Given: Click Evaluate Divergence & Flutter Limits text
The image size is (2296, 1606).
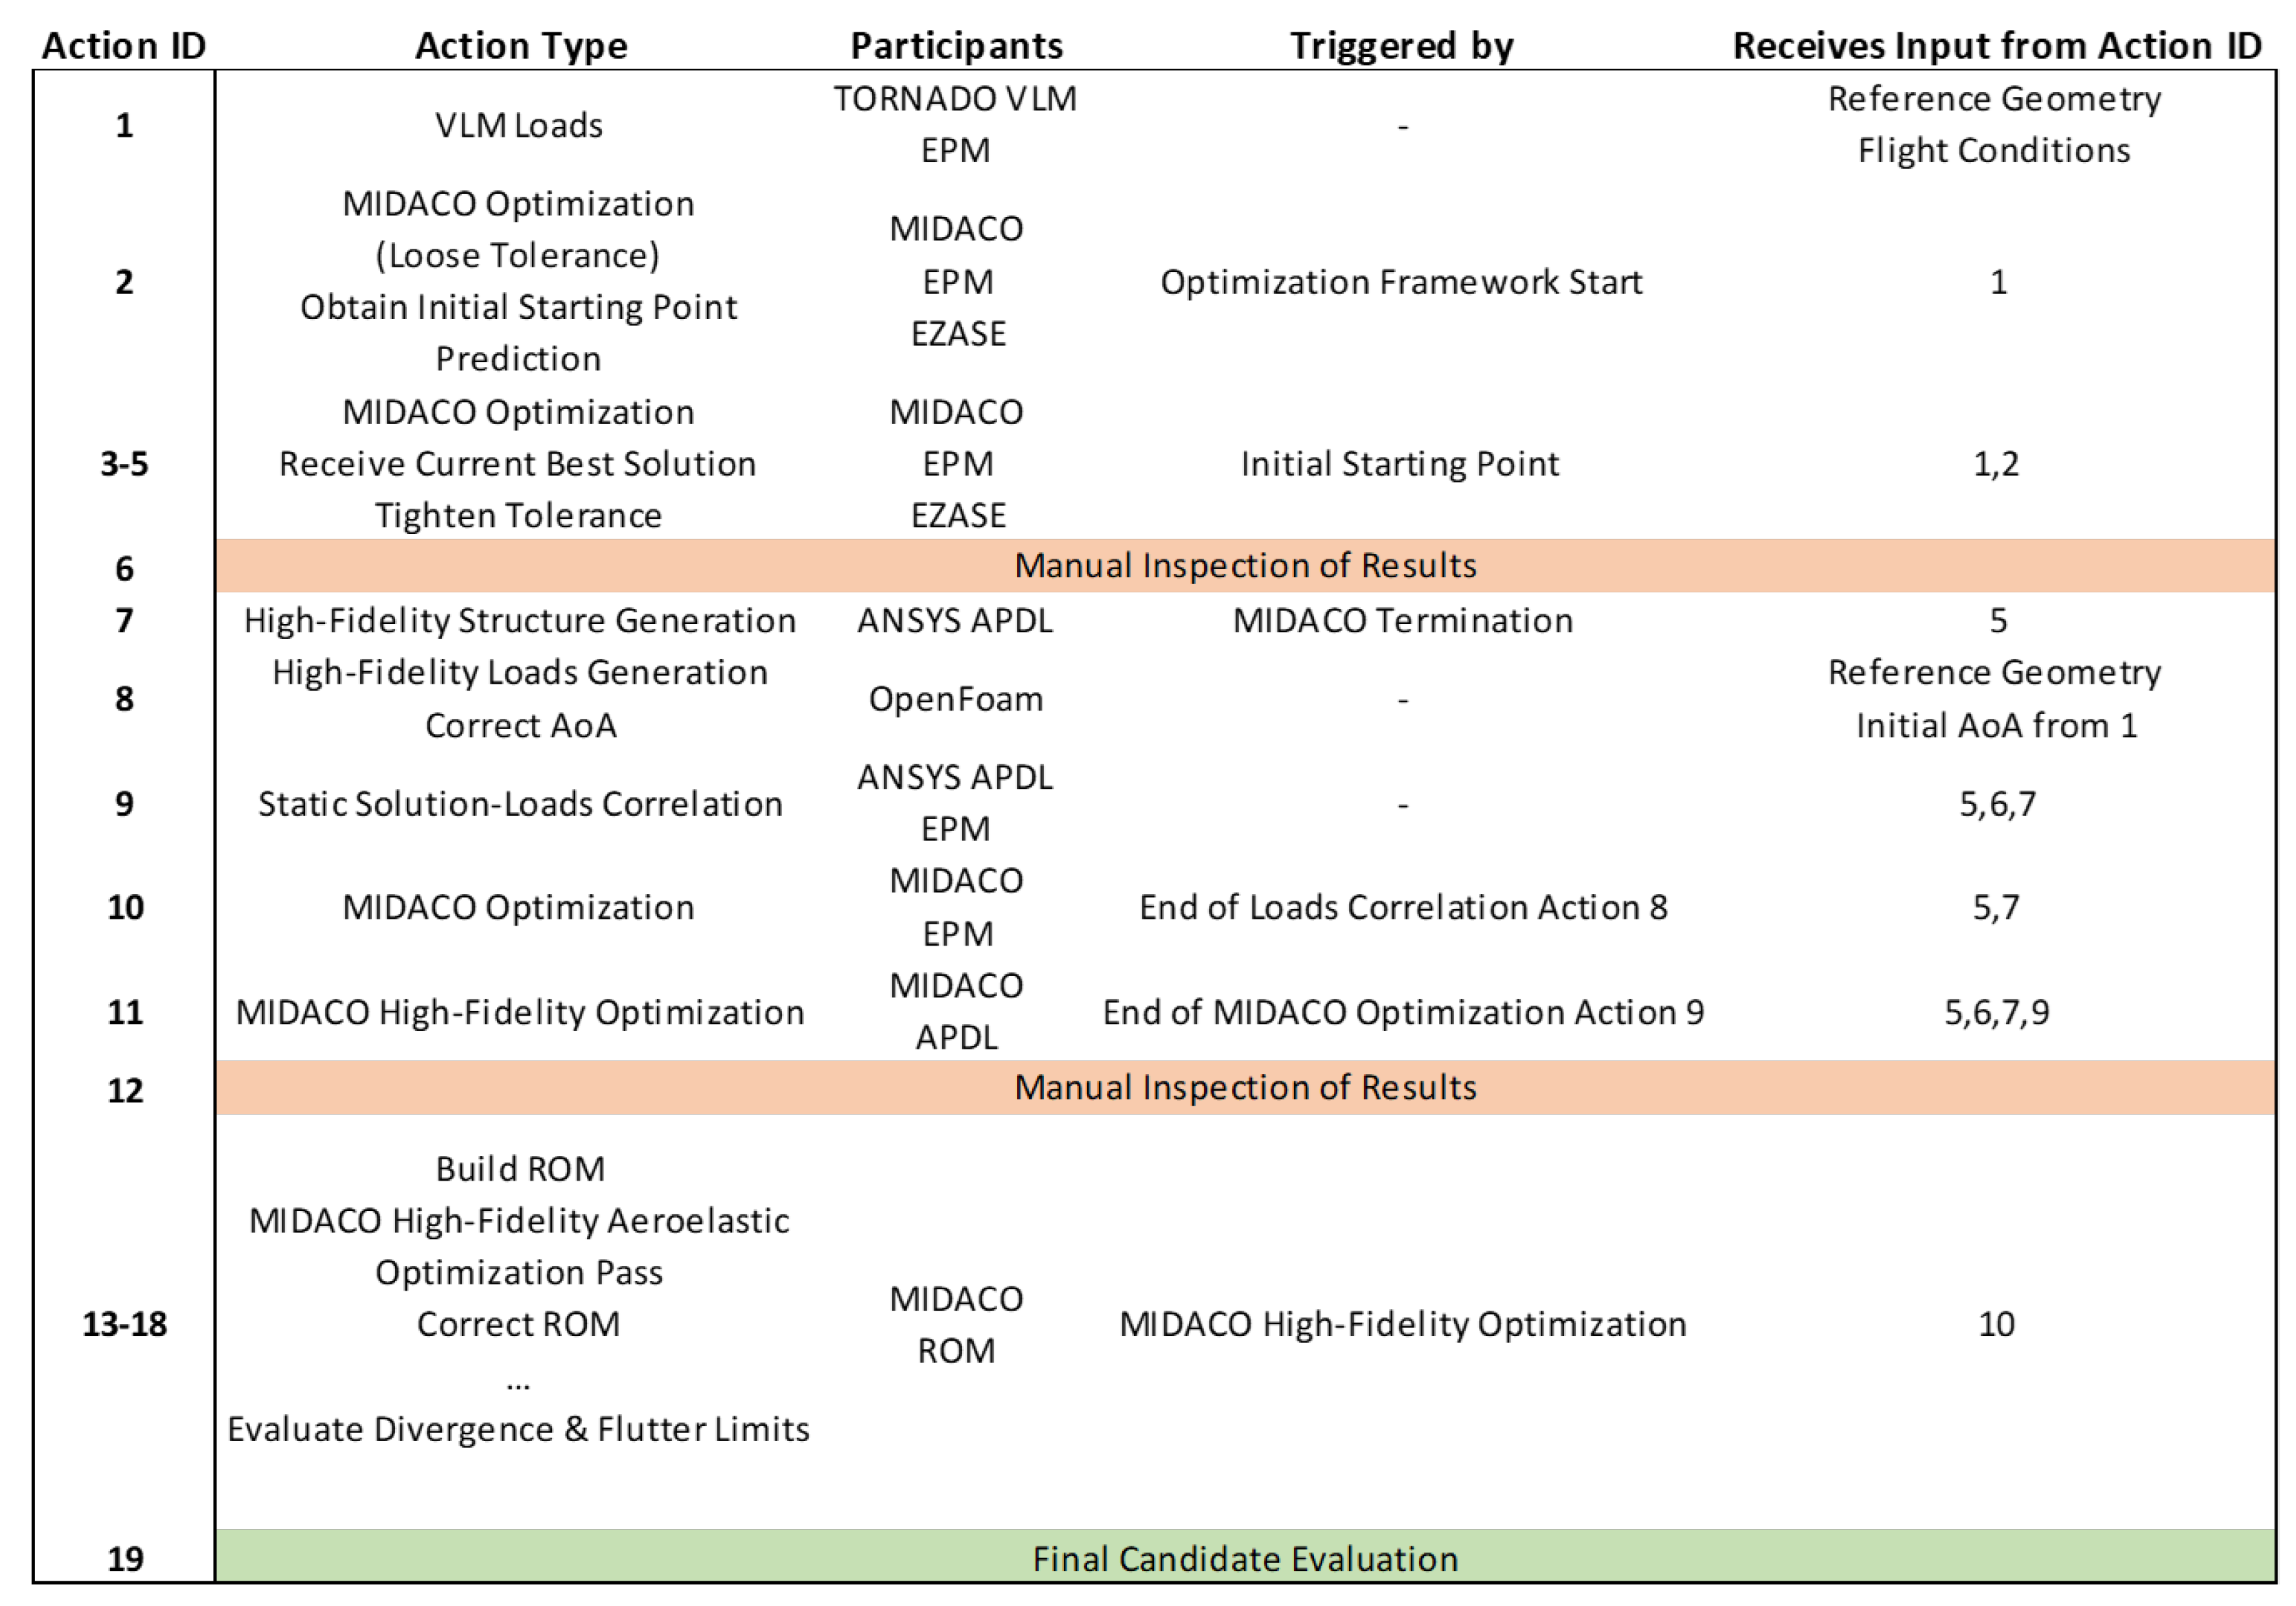Looking at the screenshot, I should pos(518,1429).
